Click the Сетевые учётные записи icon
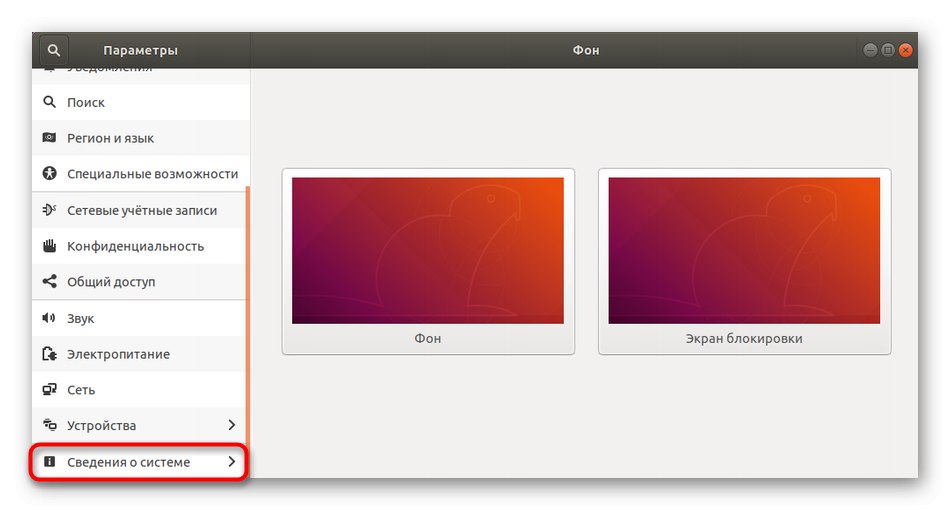This screenshot has height=510, width=950. (50, 210)
